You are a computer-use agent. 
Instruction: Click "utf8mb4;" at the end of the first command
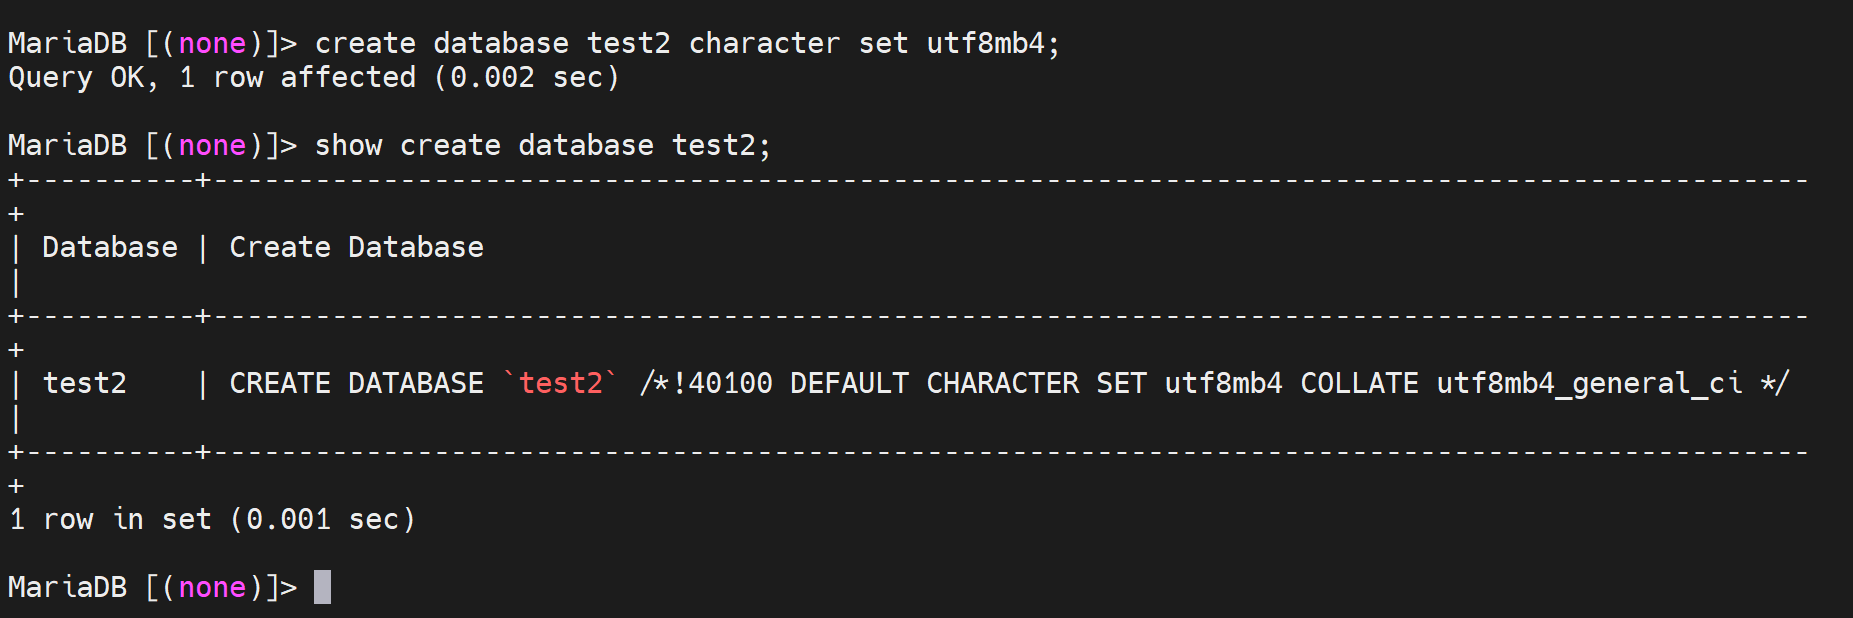point(993,44)
